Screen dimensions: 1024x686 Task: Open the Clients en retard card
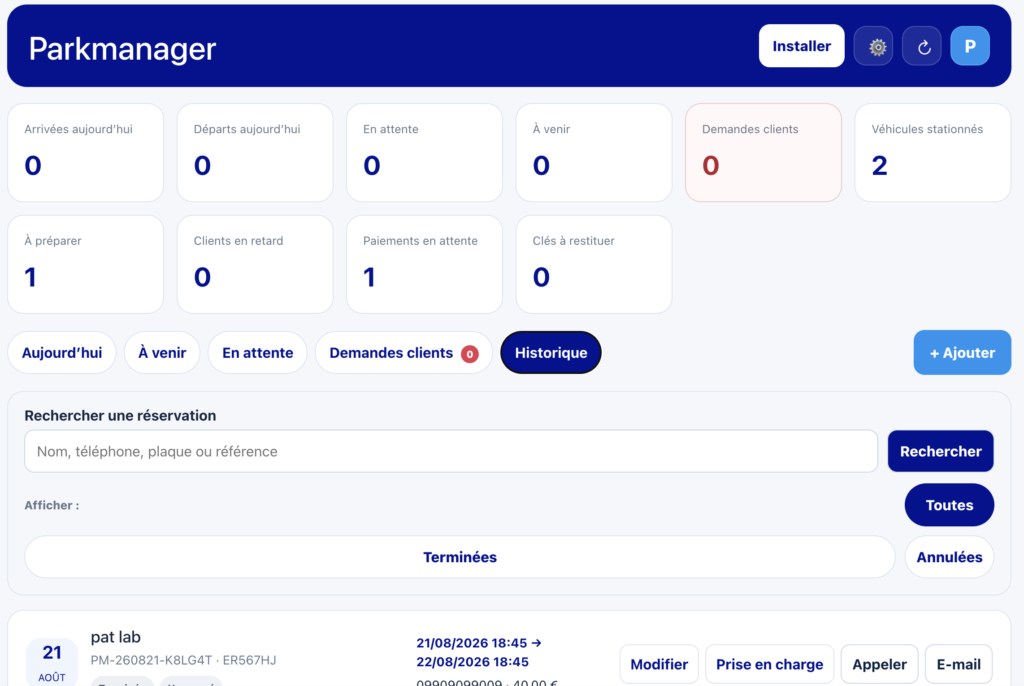click(x=255, y=265)
